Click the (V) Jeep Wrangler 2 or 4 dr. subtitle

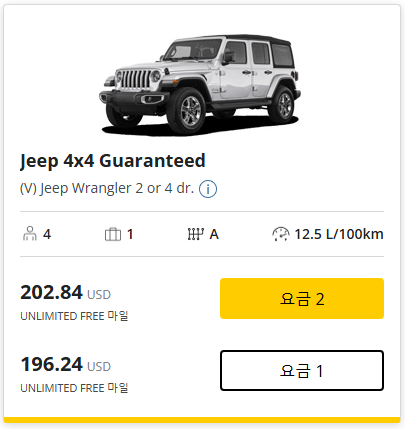[107, 188]
